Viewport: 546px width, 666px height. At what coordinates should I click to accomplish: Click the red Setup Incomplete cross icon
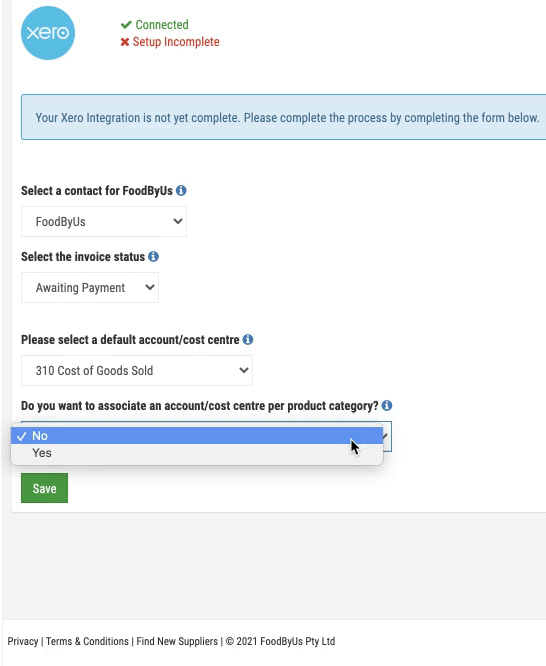124,42
